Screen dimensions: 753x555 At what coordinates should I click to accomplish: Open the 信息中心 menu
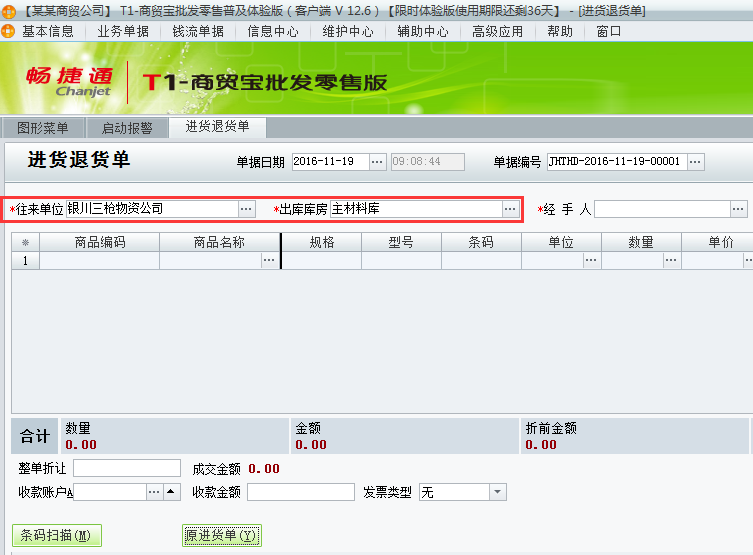click(273, 32)
